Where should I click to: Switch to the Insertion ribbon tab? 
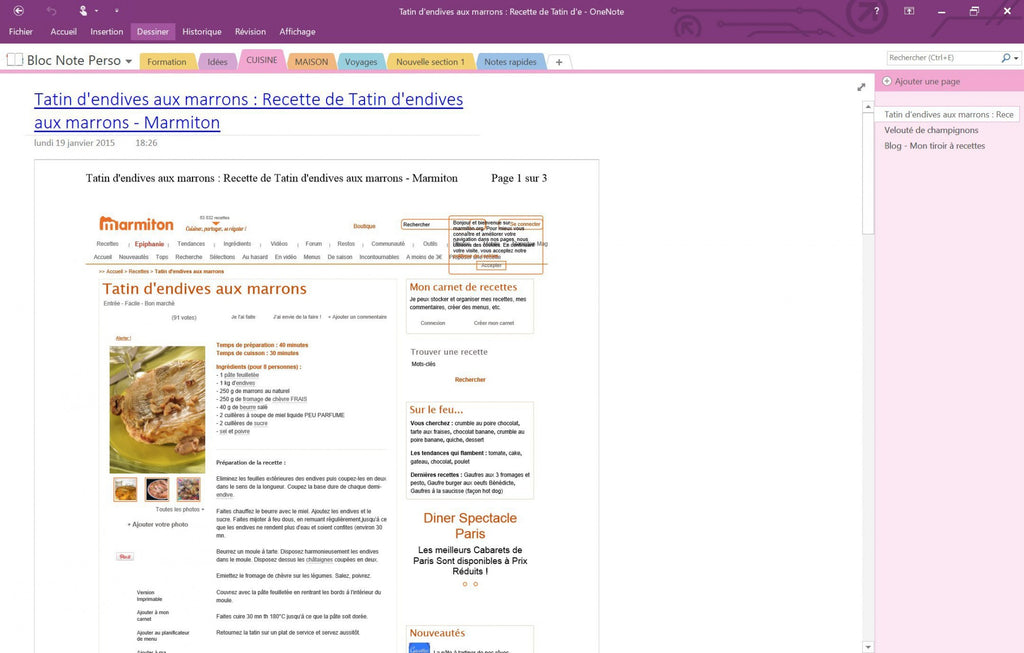click(x=106, y=31)
